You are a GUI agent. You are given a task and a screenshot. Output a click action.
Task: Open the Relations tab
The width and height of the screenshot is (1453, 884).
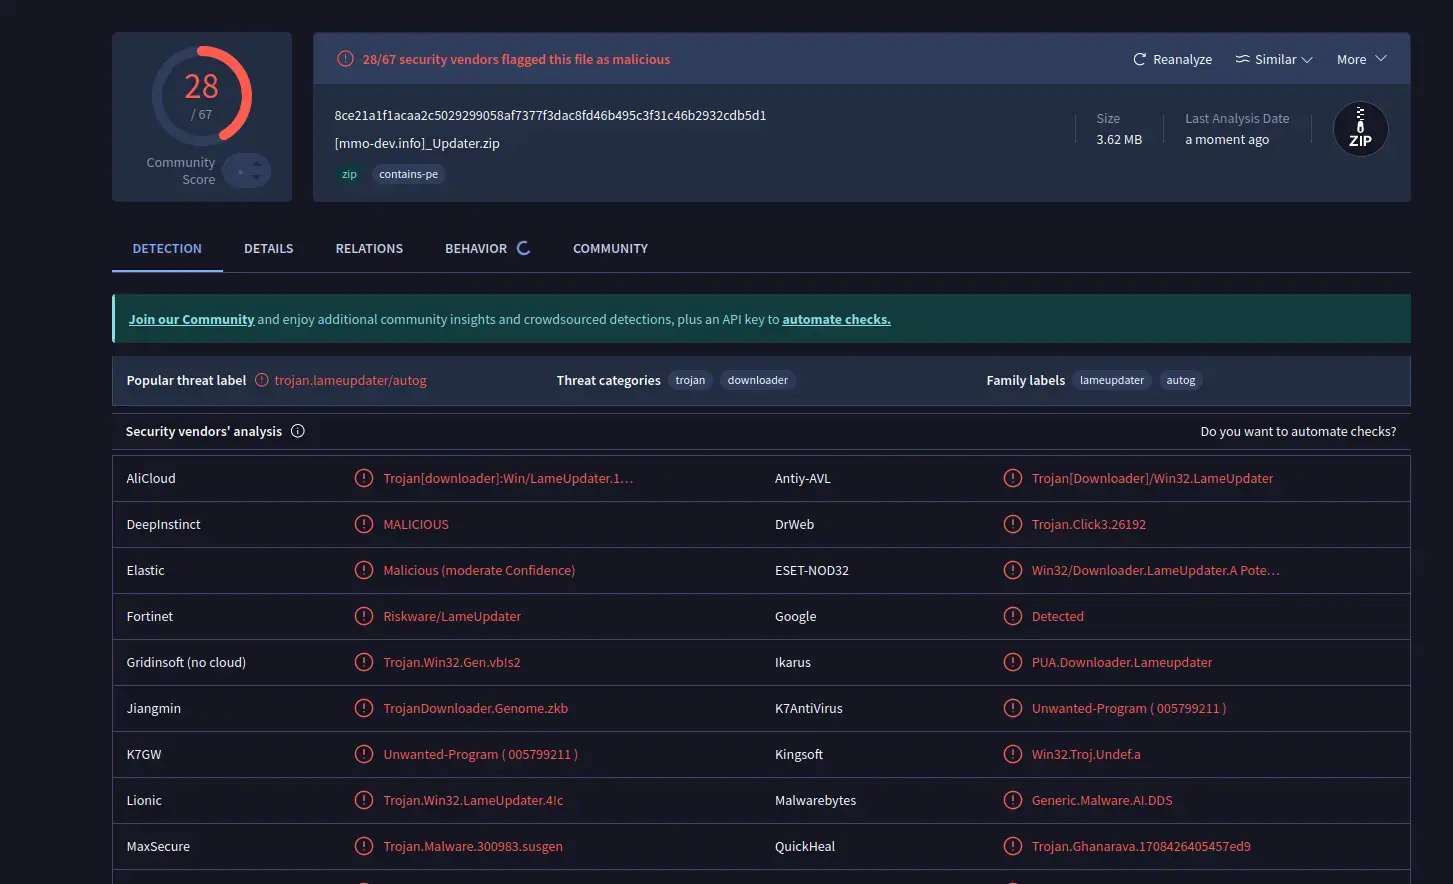tap(369, 248)
